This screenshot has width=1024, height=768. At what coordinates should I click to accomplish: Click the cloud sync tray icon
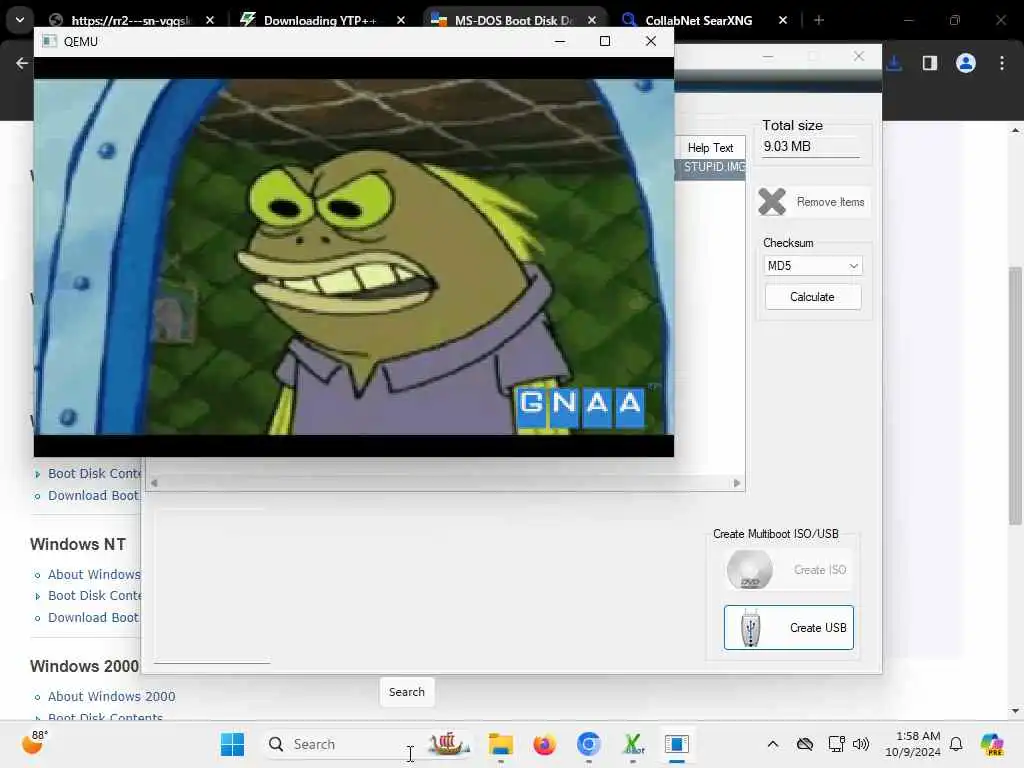(x=805, y=744)
